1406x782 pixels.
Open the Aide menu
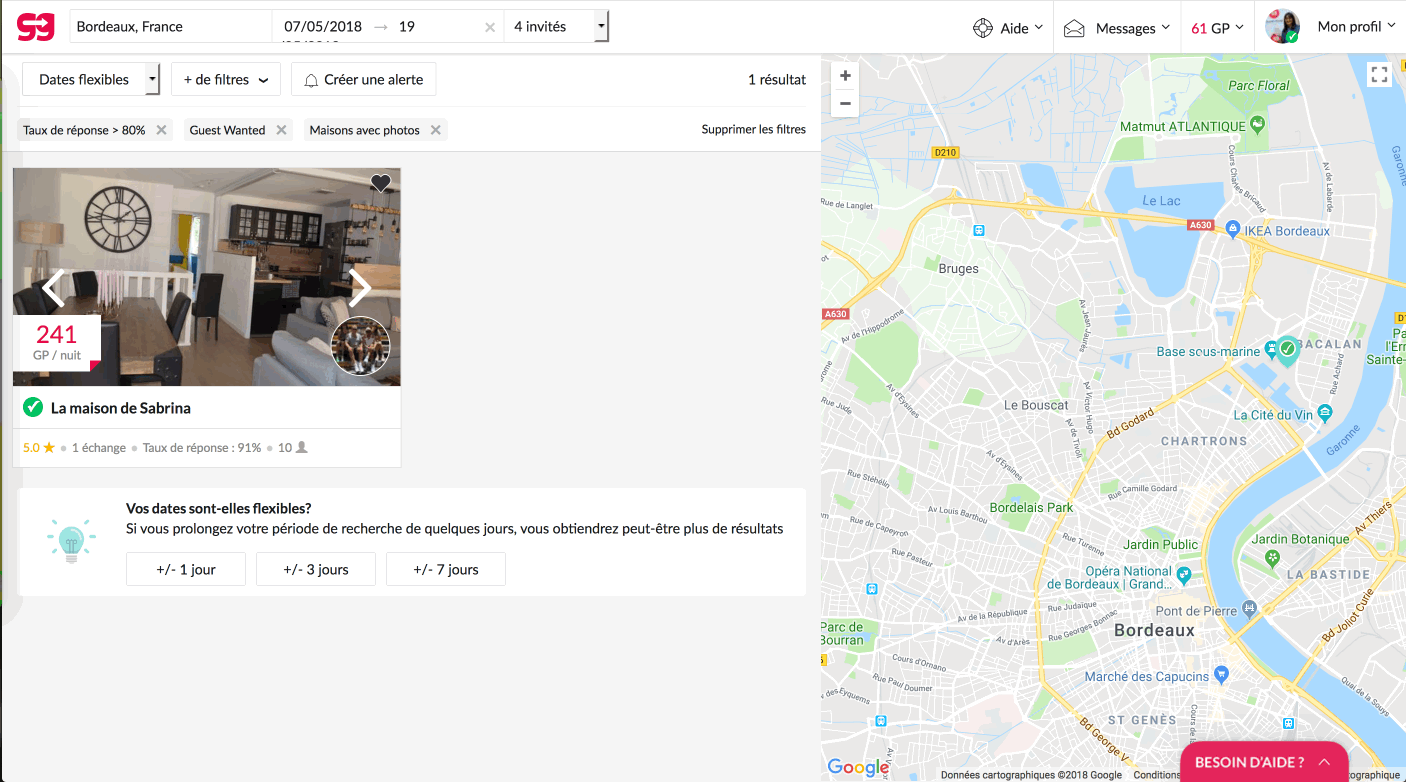point(1008,28)
